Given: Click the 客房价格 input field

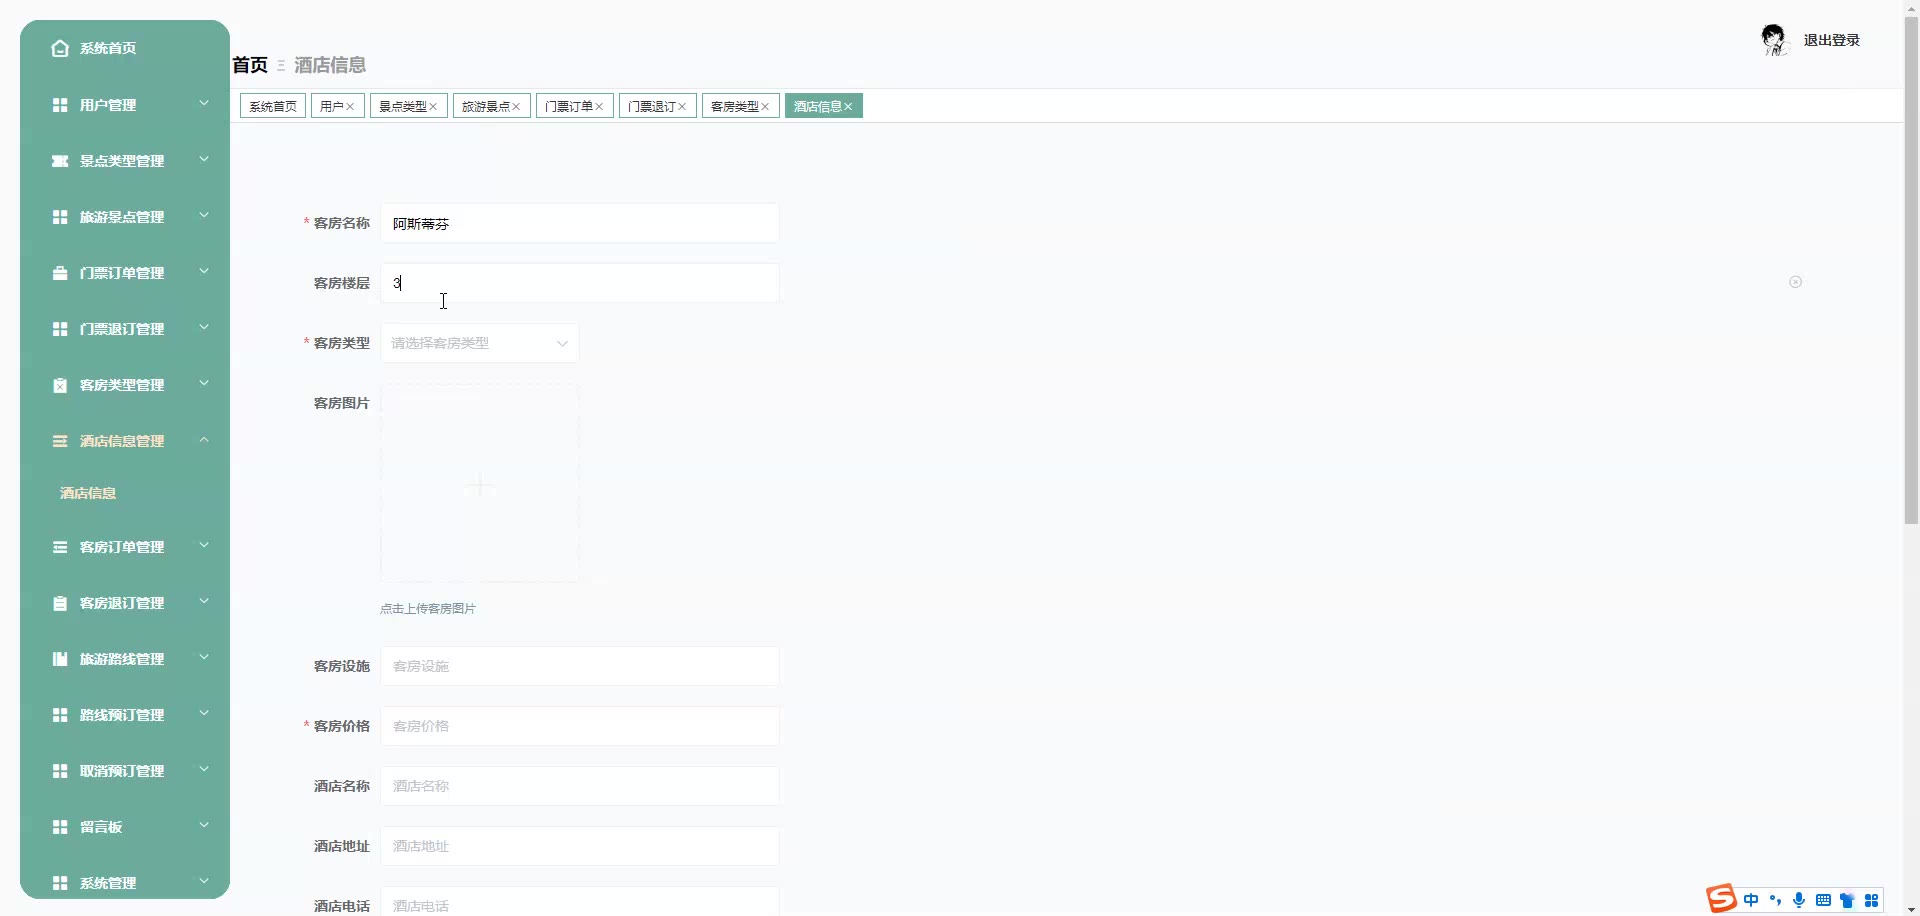Looking at the screenshot, I should point(579,726).
